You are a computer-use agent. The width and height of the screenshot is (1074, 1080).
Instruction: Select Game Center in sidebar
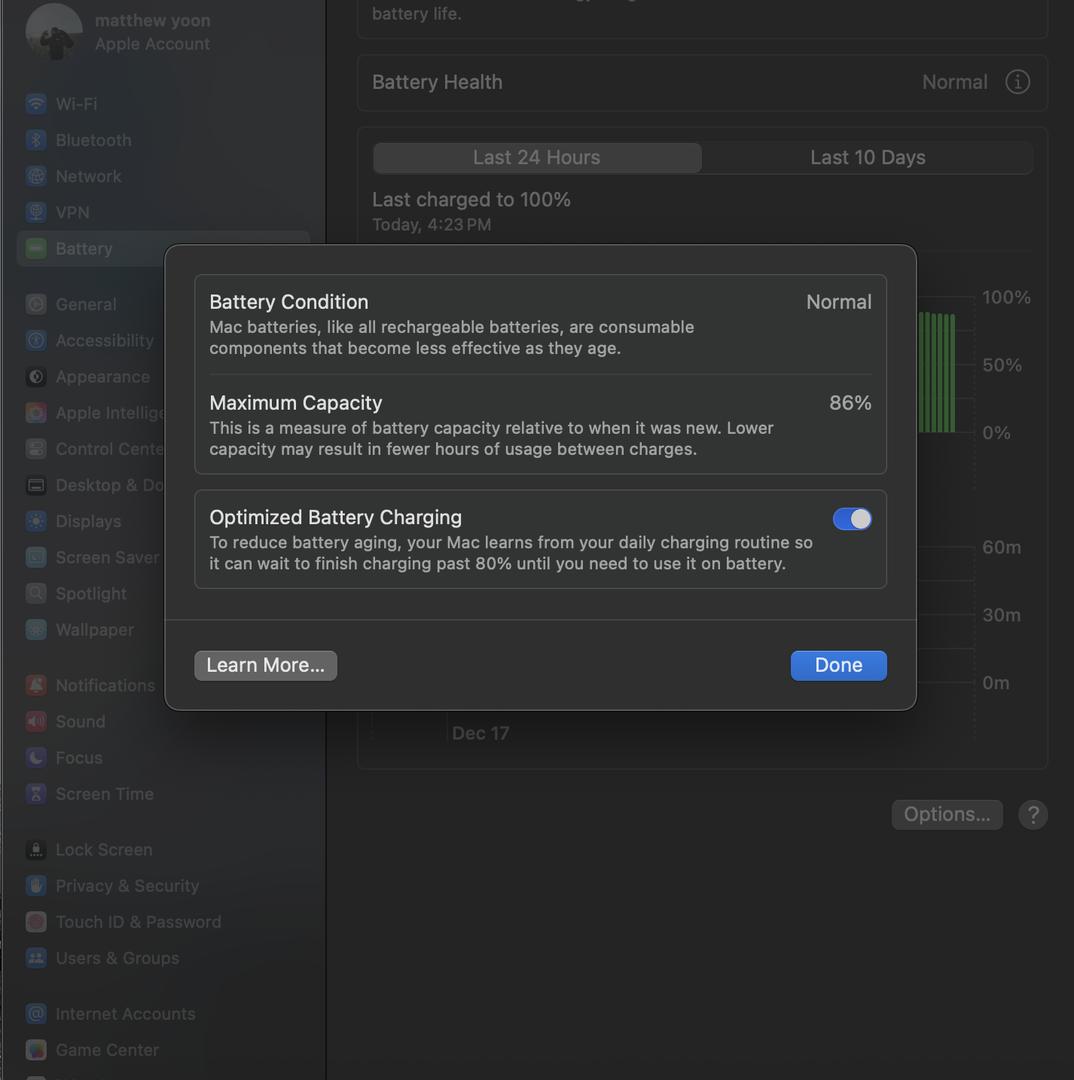(106, 1049)
